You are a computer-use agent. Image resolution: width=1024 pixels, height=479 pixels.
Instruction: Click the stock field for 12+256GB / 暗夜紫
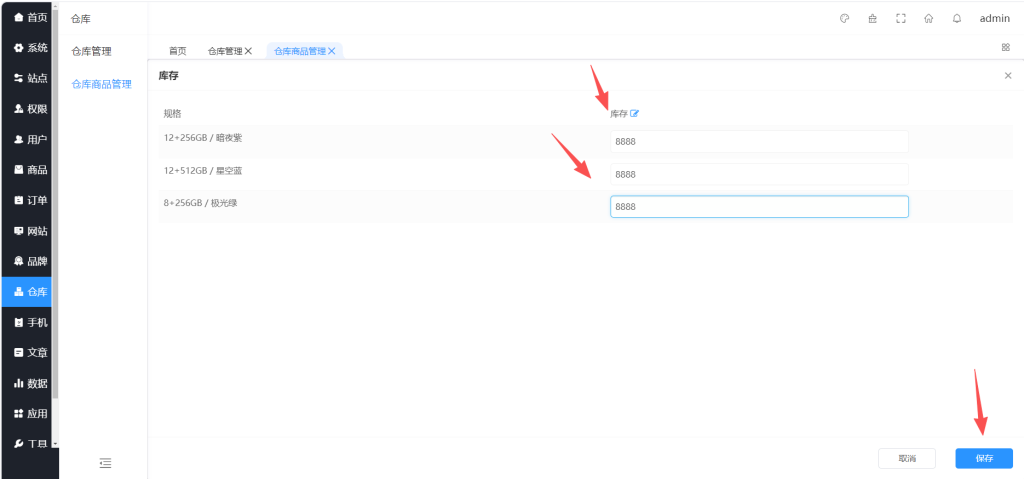coord(758,142)
